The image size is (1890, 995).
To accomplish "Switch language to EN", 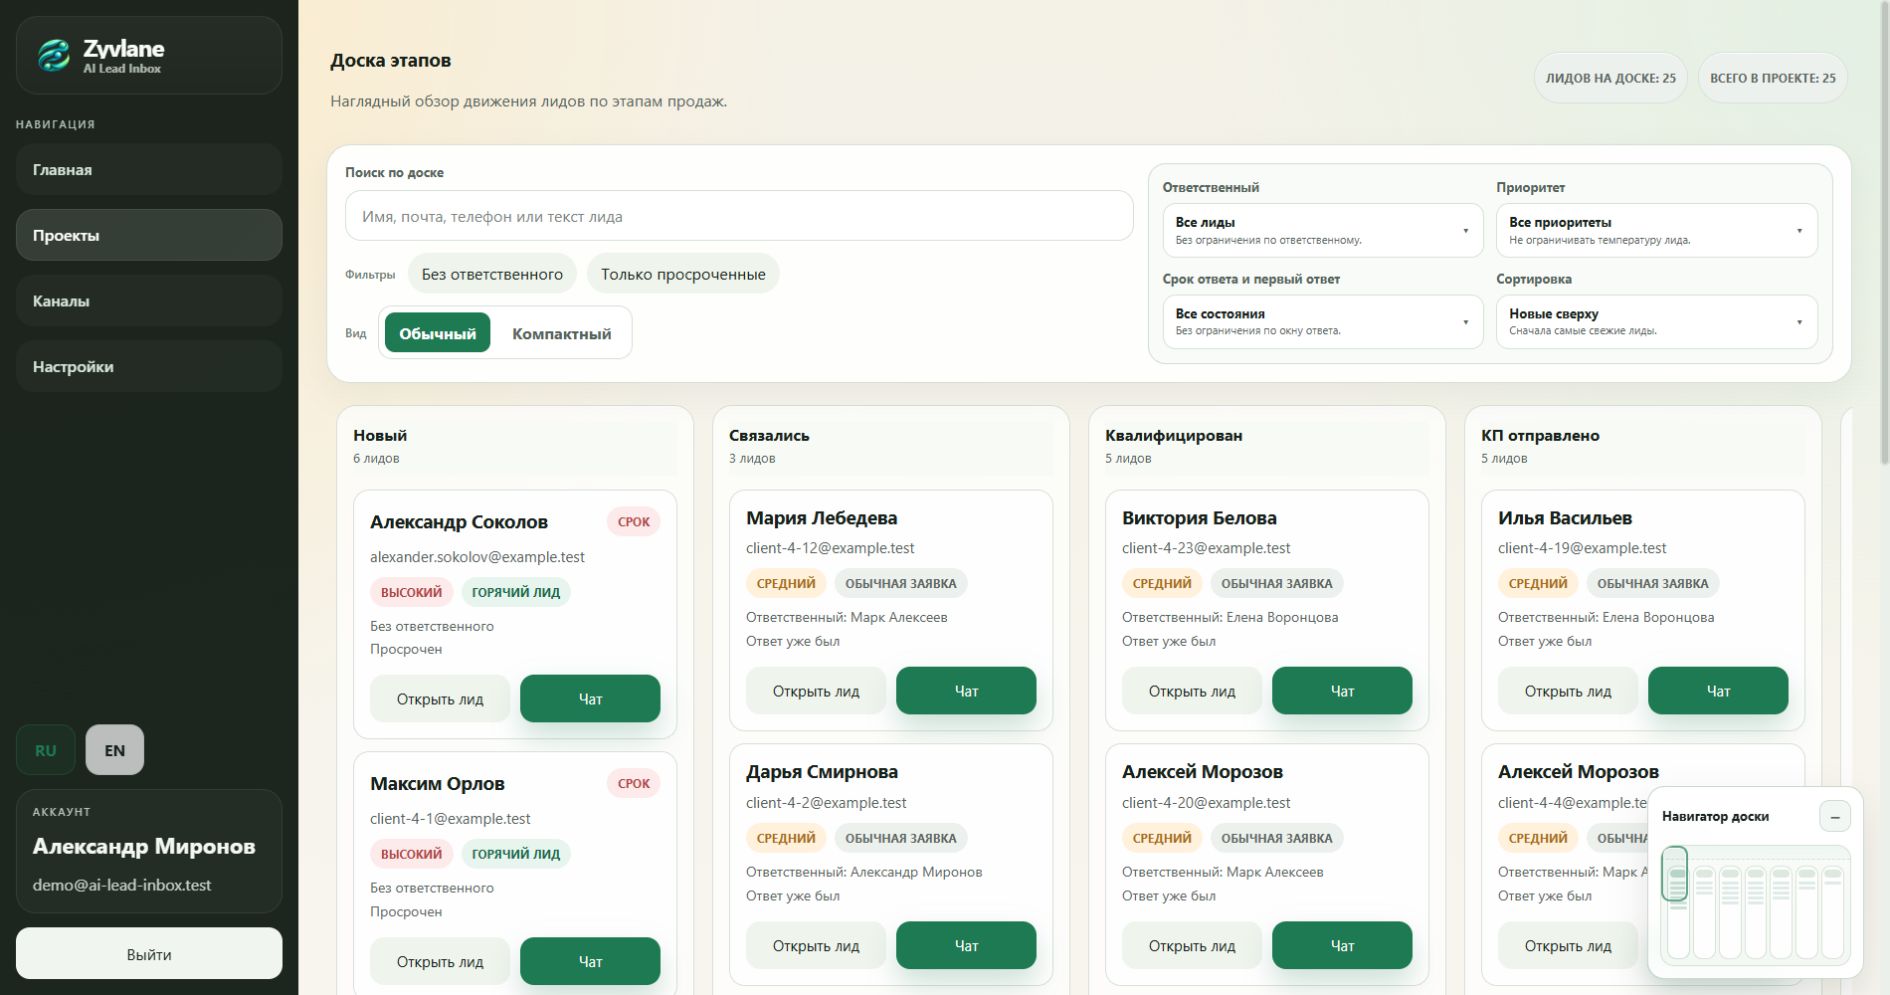I will [115, 750].
